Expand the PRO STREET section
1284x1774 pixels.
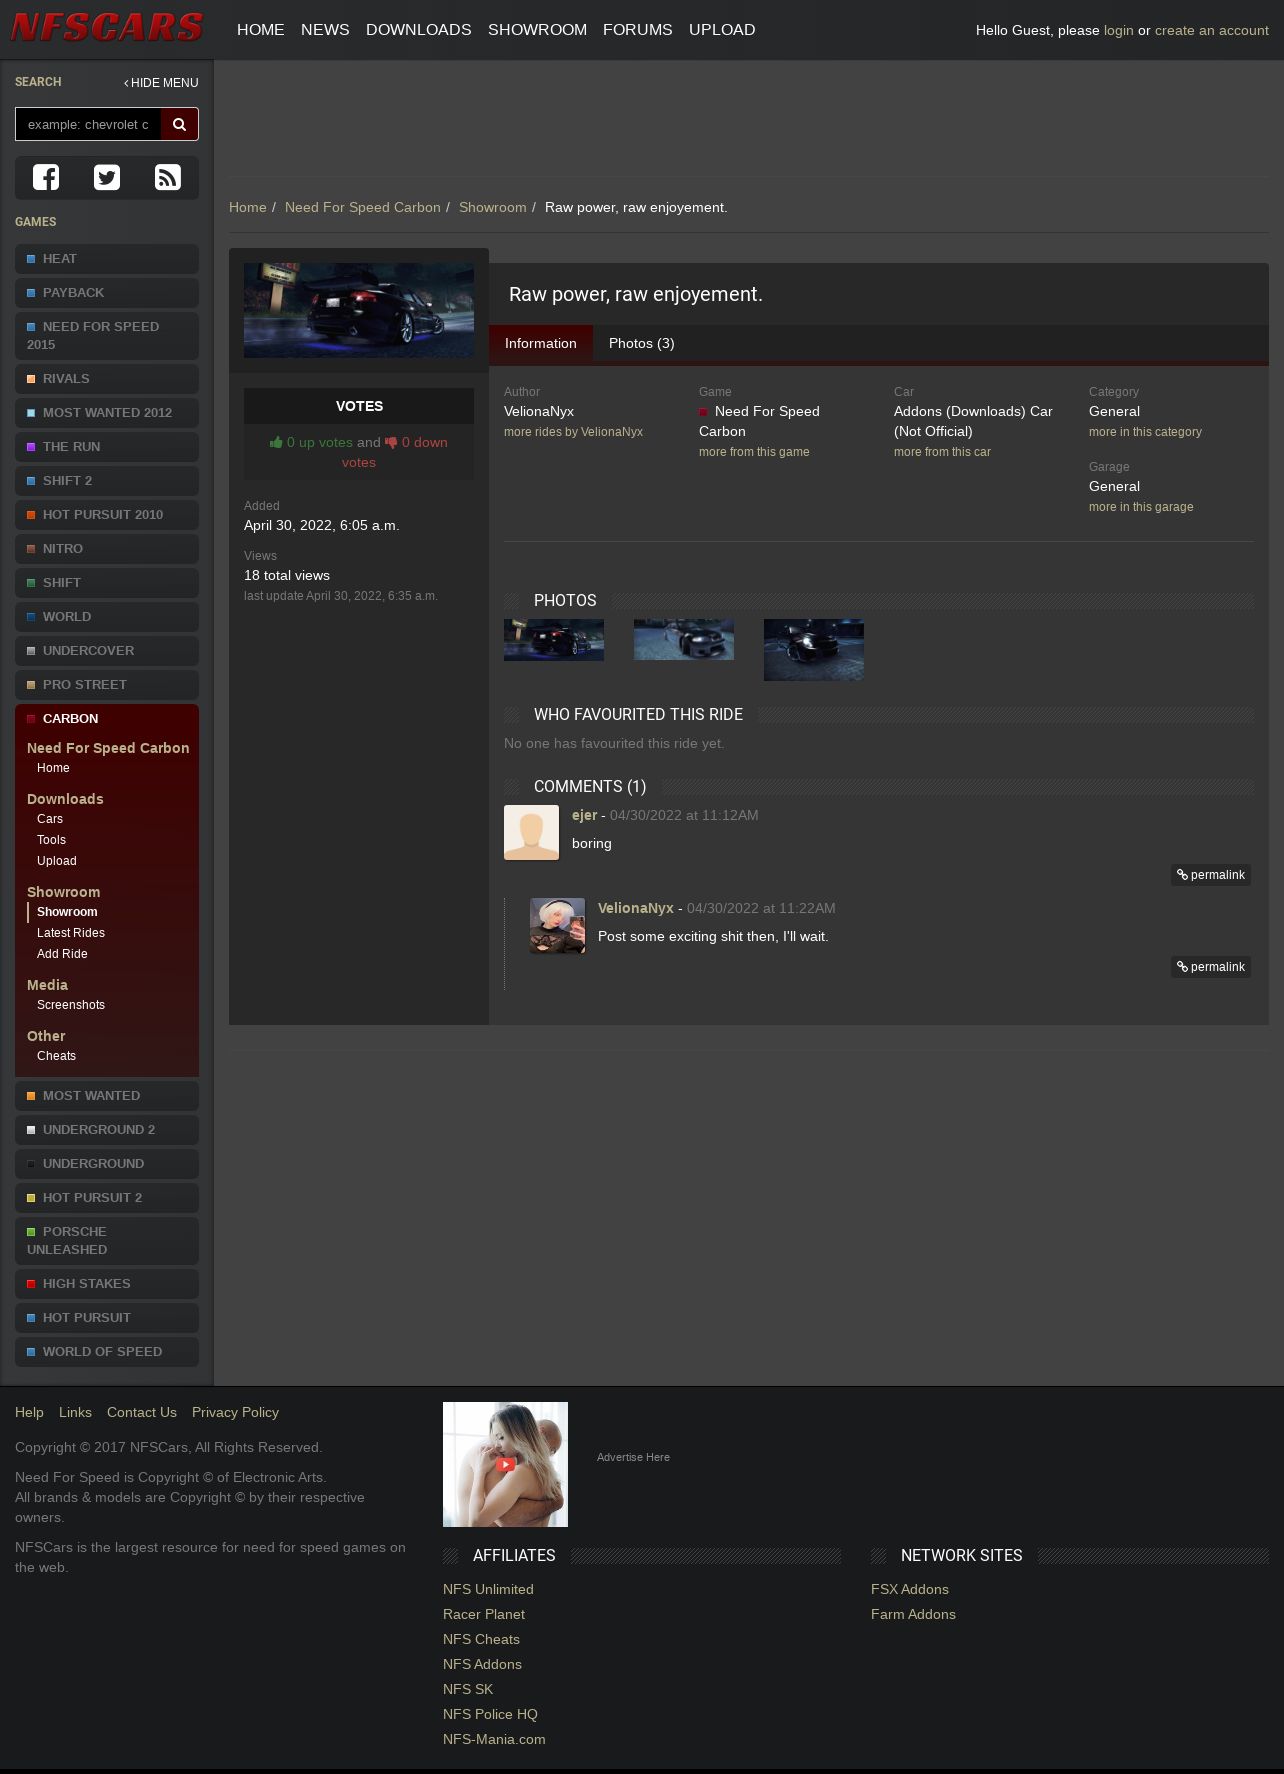pyautogui.click(x=107, y=685)
